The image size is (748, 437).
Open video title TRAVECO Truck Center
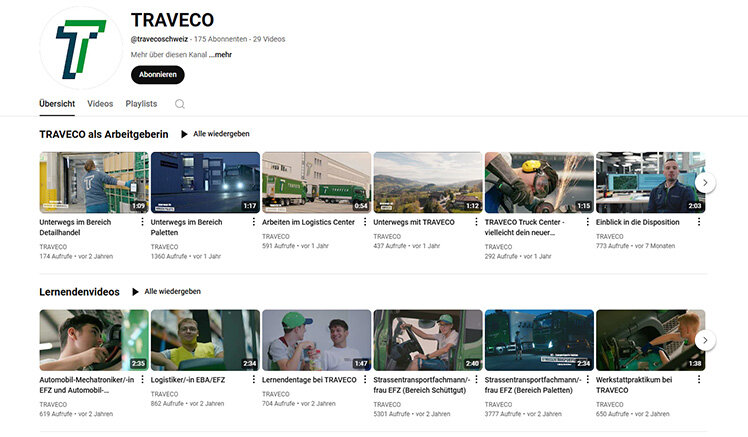click(x=525, y=227)
